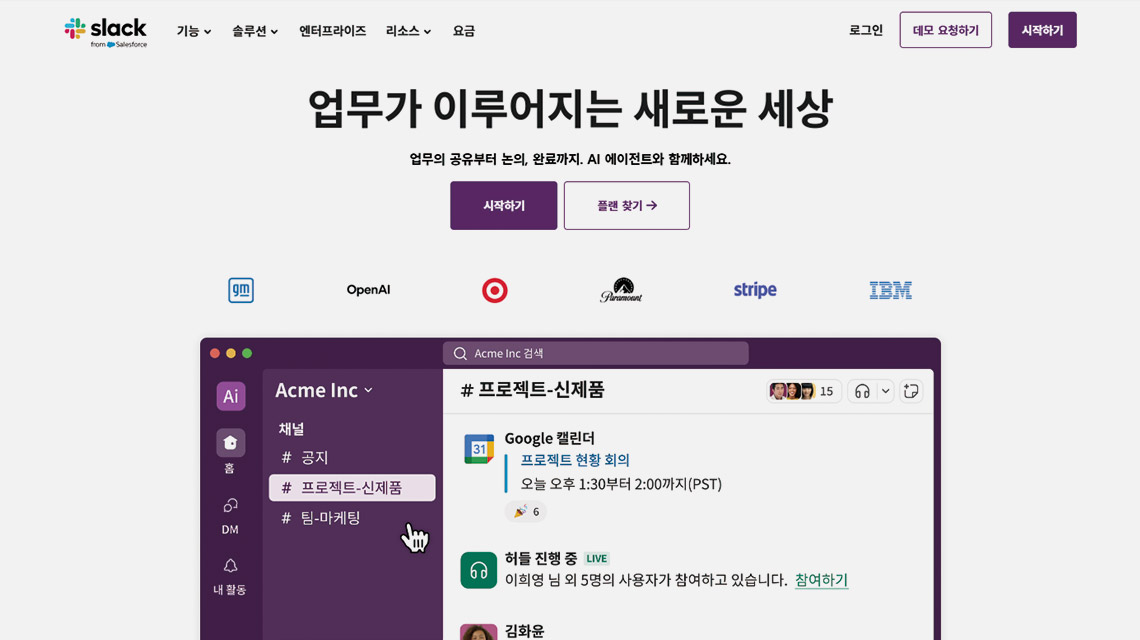Open the canvas icon in channel header

910,391
